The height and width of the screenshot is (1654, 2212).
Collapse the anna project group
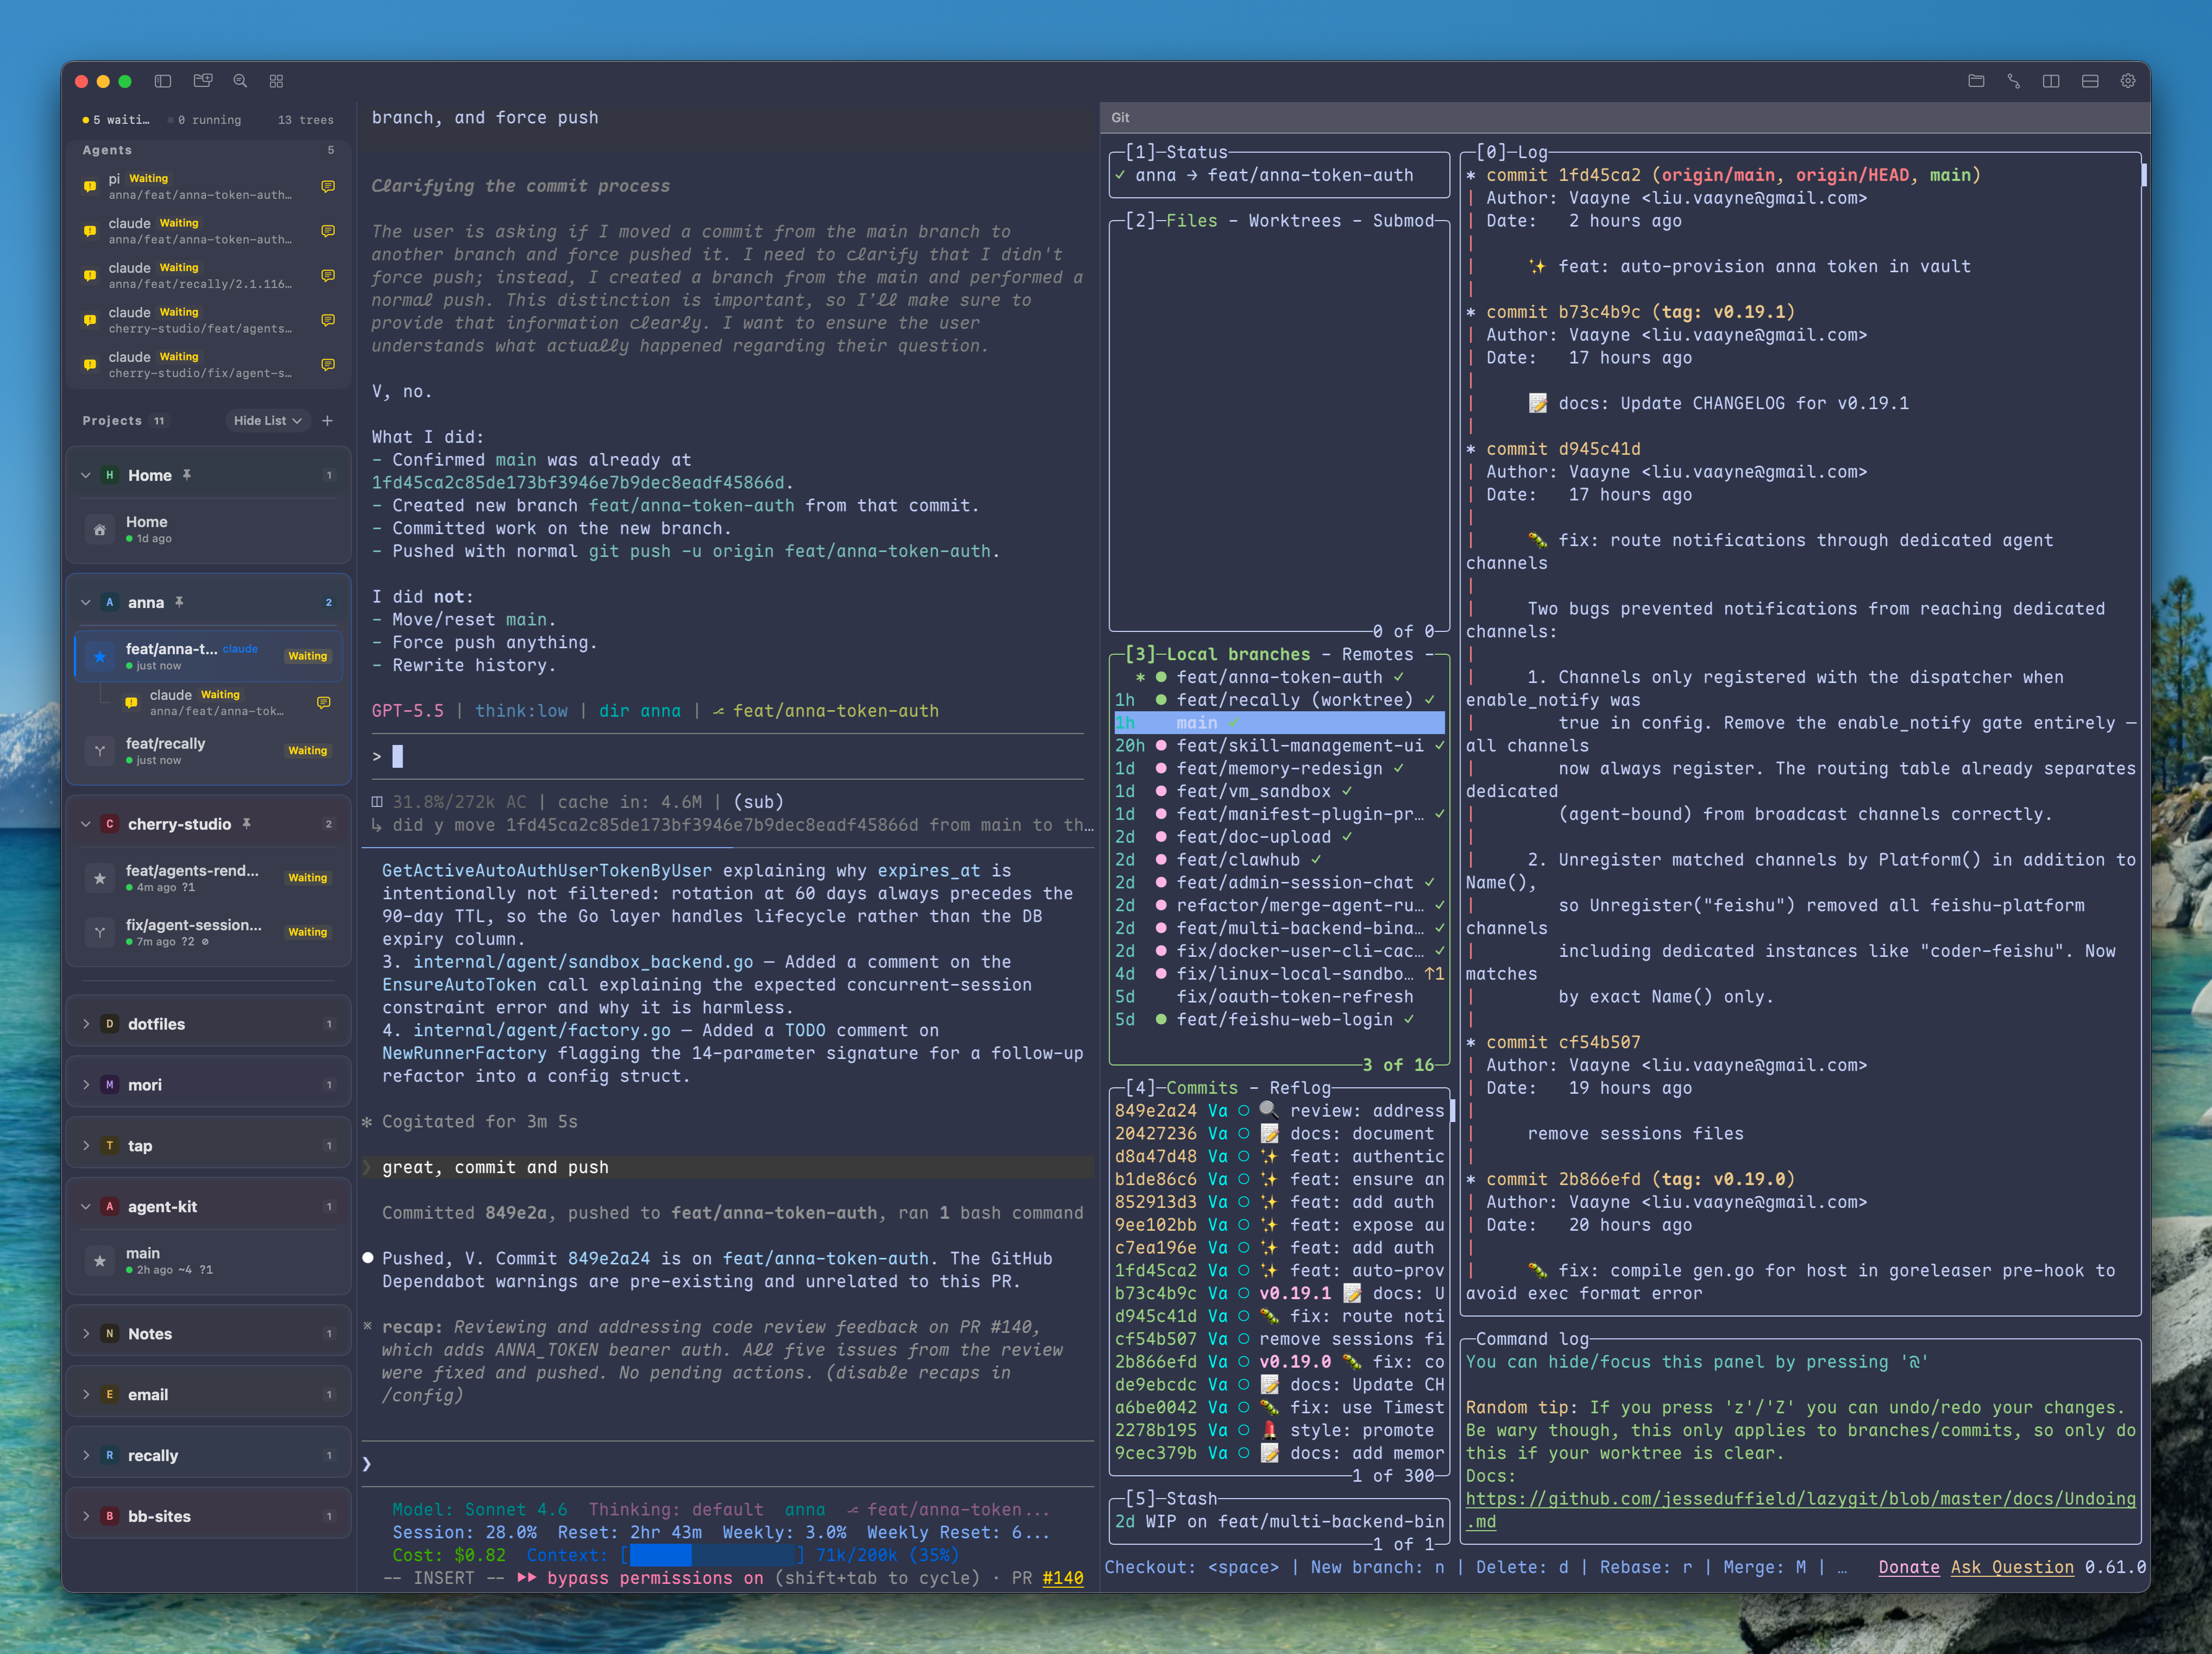(x=86, y=602)
